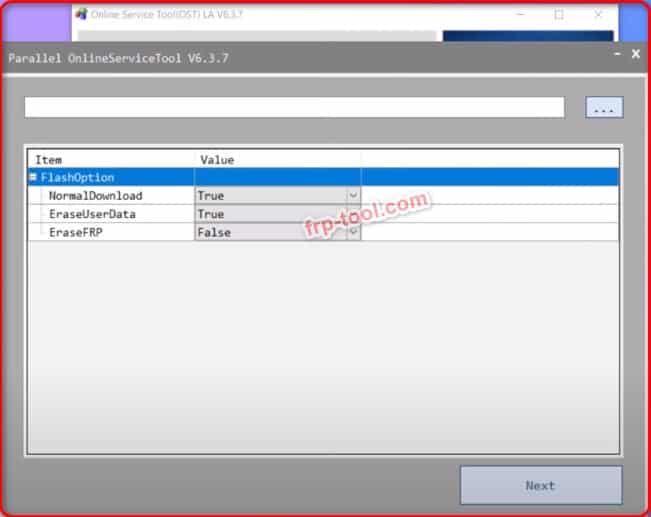Minimize the background Online Service Tool window
The width and height of the screenshot is (651, 517).
520,15
